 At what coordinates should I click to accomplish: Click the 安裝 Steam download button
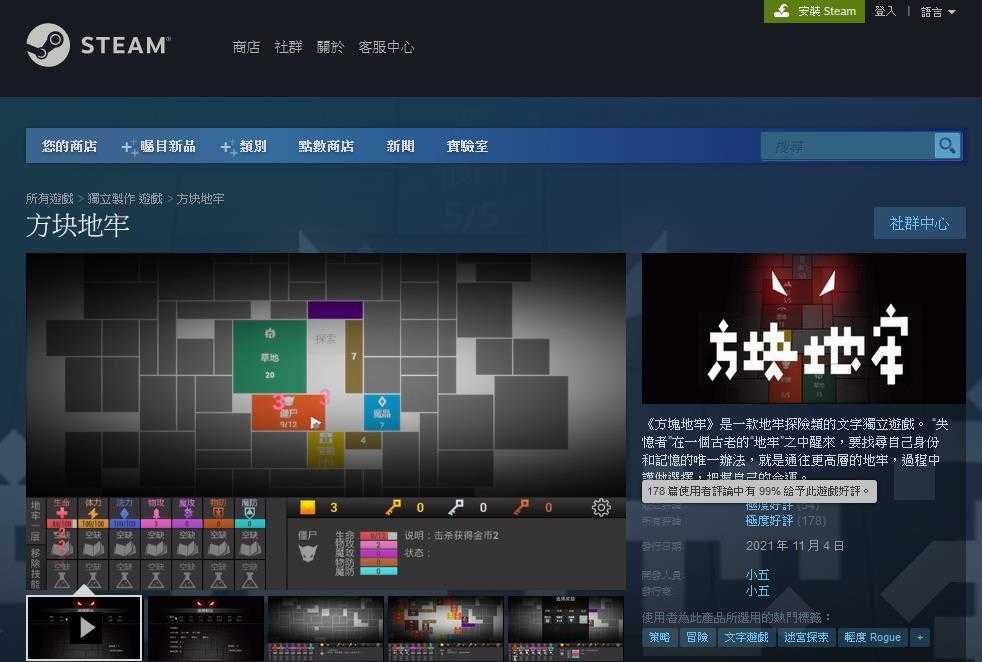[814, 11]
